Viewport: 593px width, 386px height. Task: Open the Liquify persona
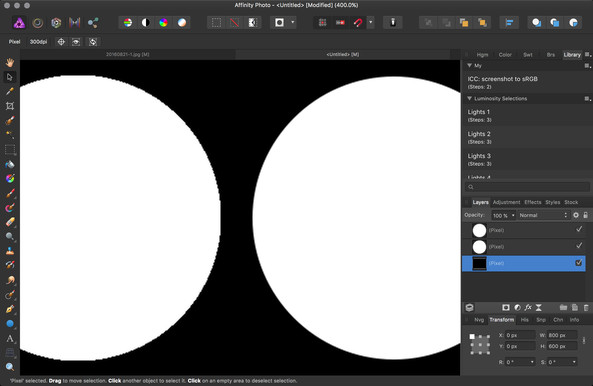pyautogui.click(x=37, y=23)
